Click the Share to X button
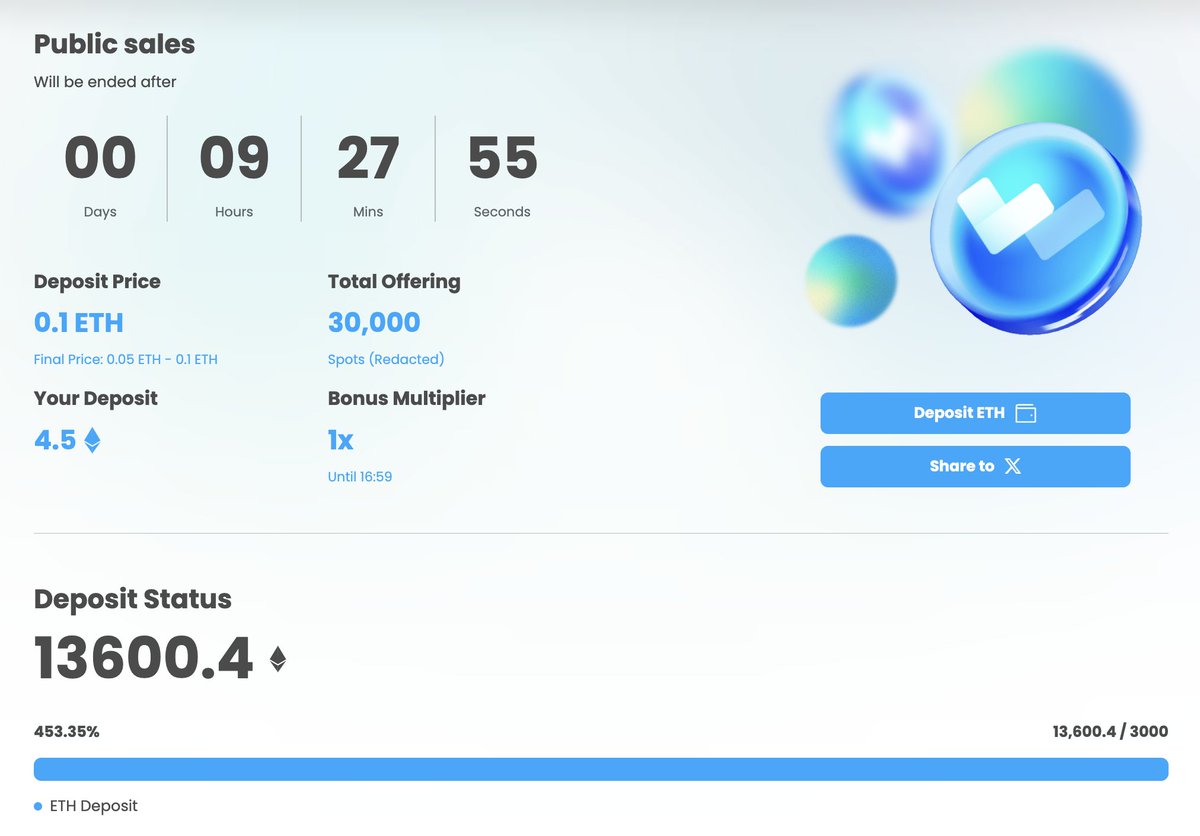This screenshot has height=836, width=1200. 975,466
